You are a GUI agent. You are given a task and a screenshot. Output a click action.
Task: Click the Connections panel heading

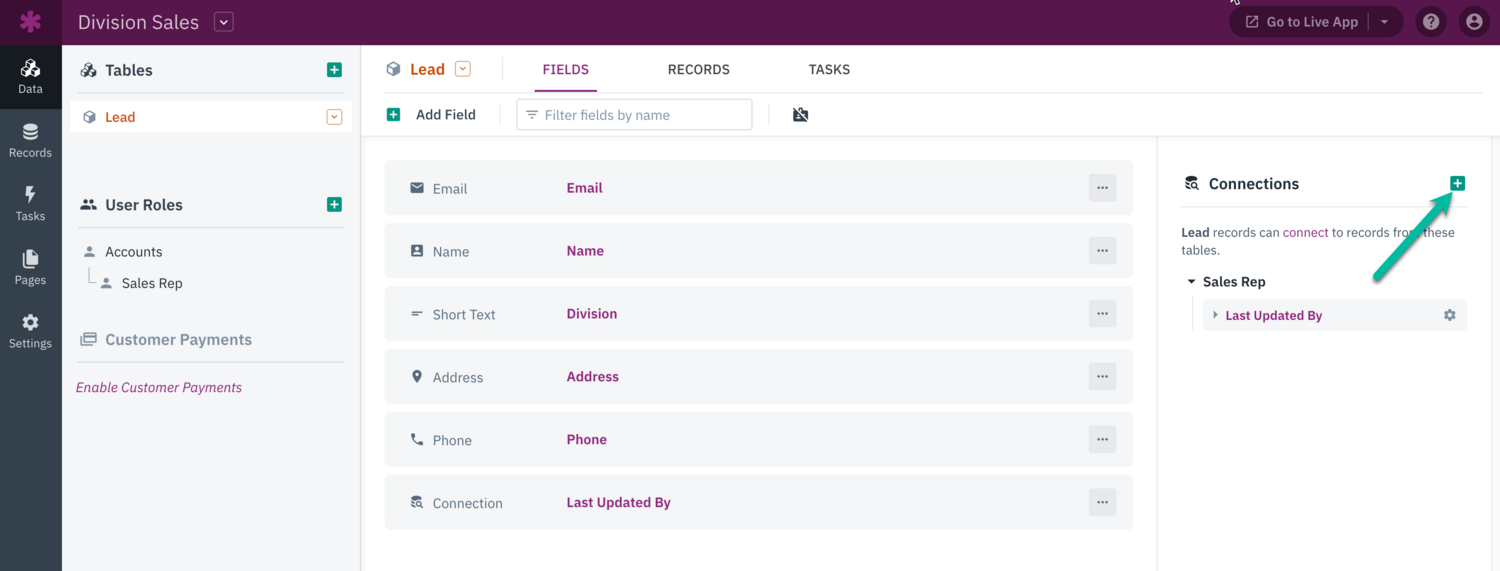1253,184
